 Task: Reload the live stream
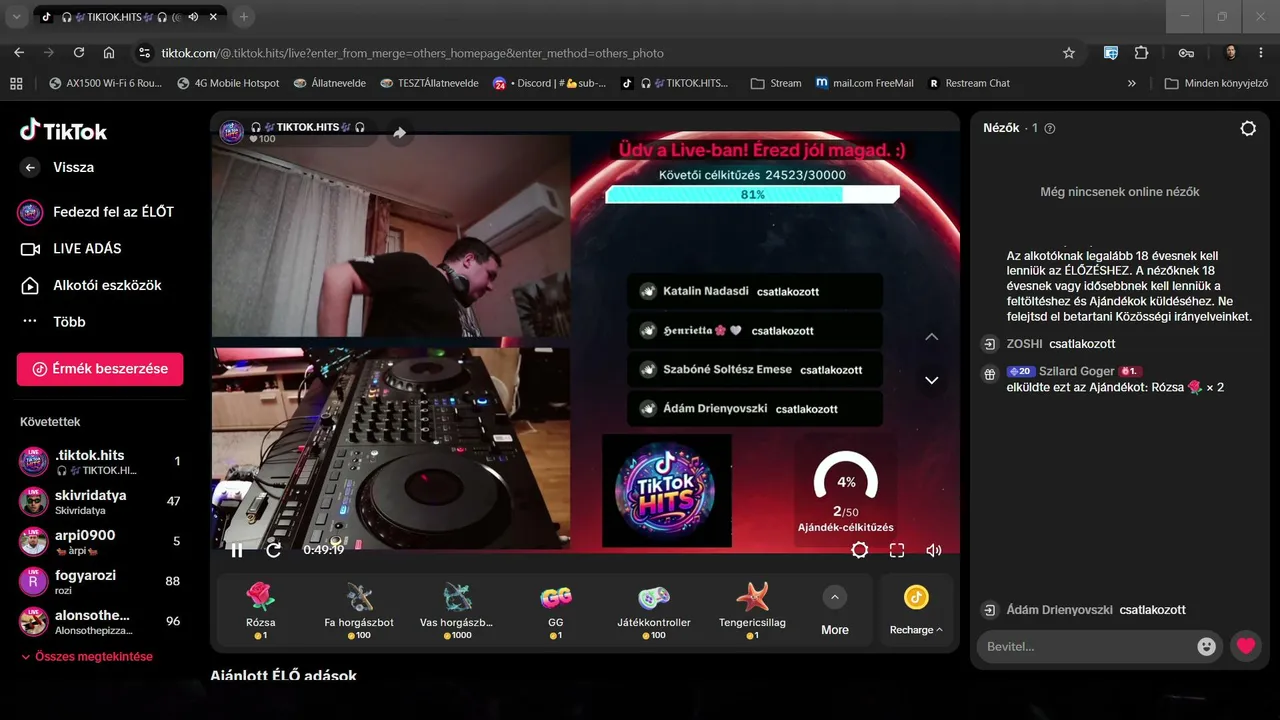[273, 550]
